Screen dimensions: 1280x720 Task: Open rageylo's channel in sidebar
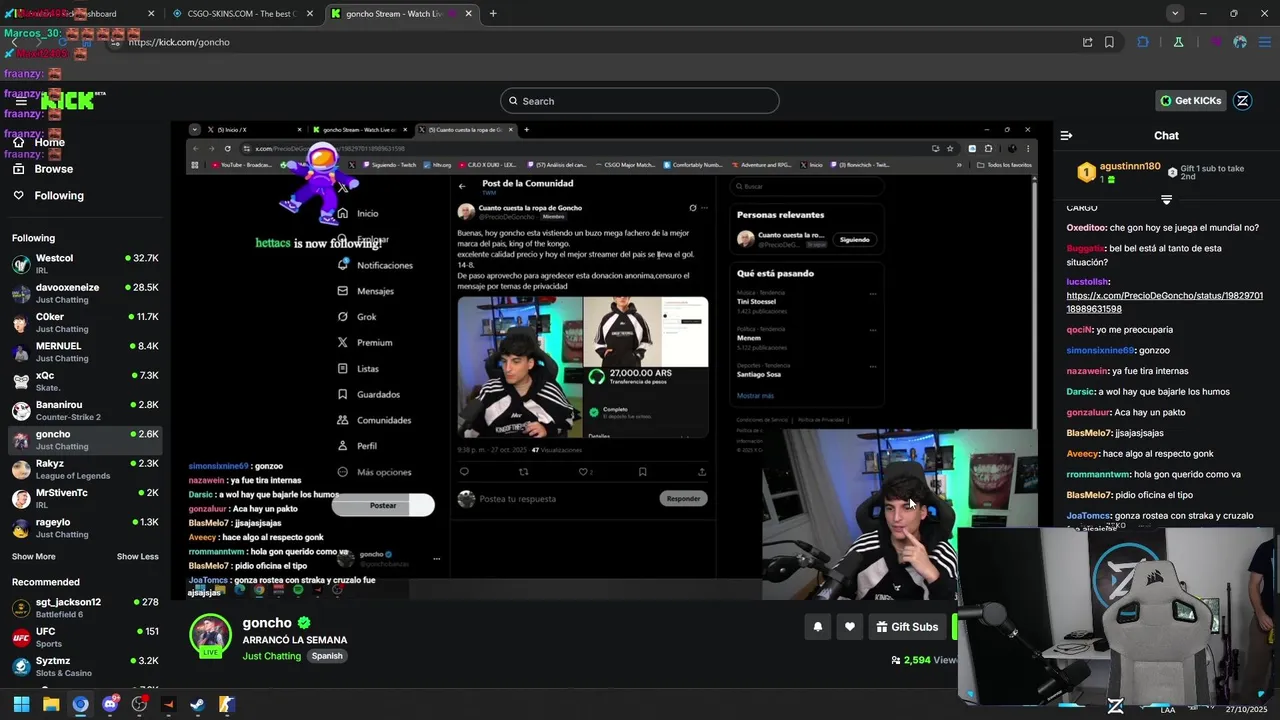tap(84, 528)
